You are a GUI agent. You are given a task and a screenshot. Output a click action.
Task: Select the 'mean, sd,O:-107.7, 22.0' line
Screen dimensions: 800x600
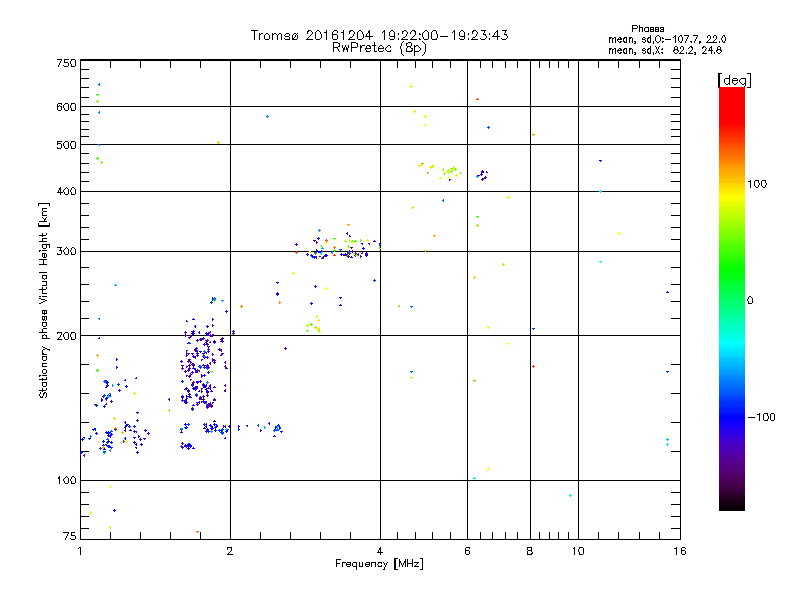coord(667,39)
